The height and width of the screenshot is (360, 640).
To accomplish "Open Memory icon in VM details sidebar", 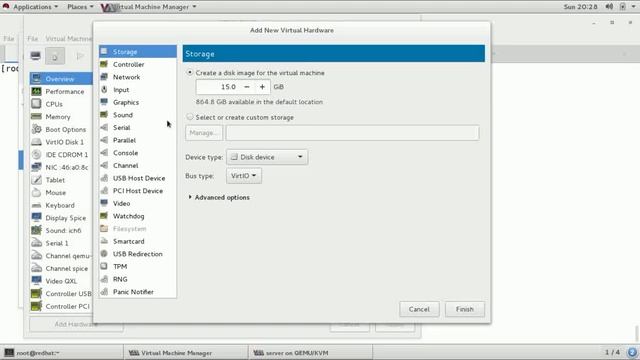I will (36, 116).
